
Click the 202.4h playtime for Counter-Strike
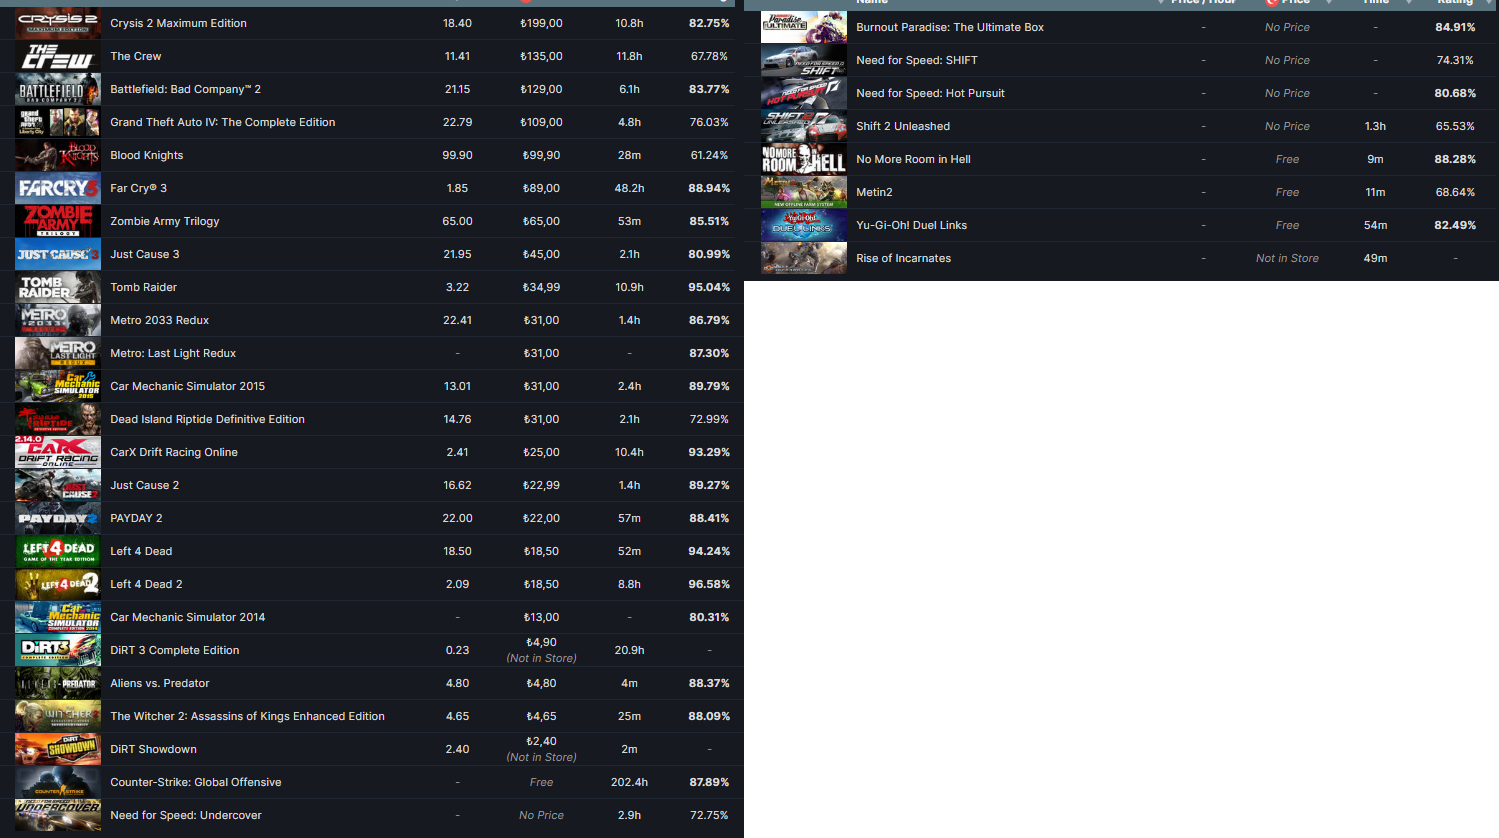(x=629, y=782)
